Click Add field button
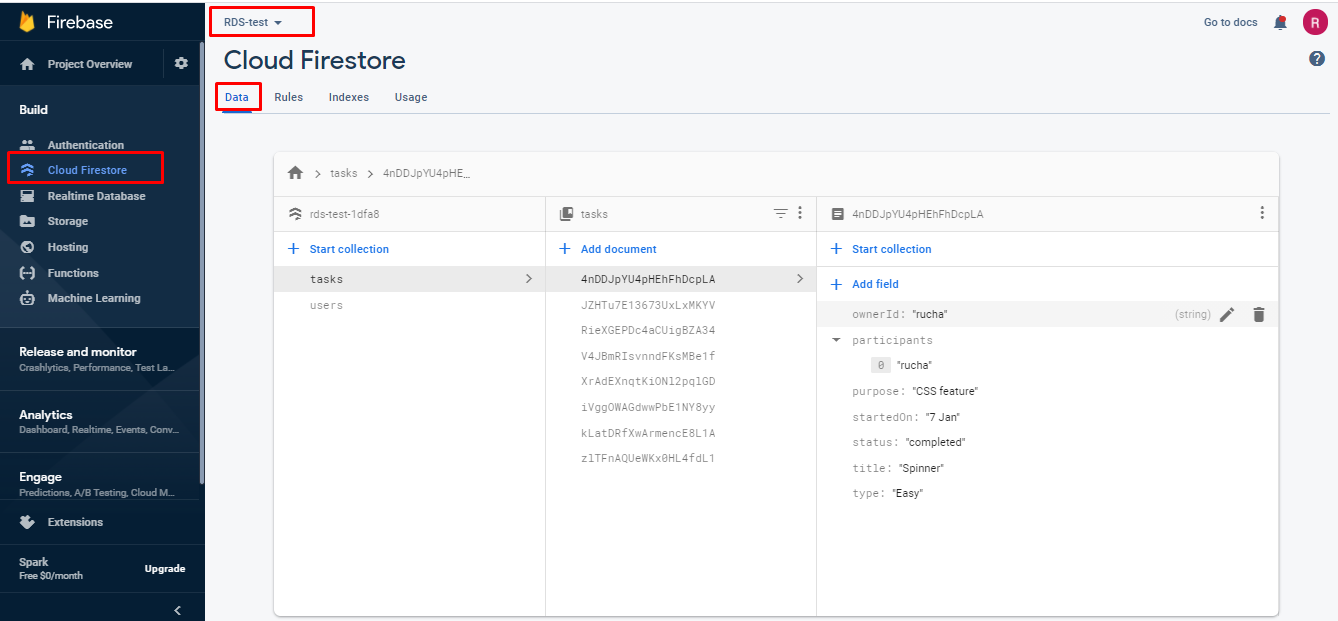 865,284
